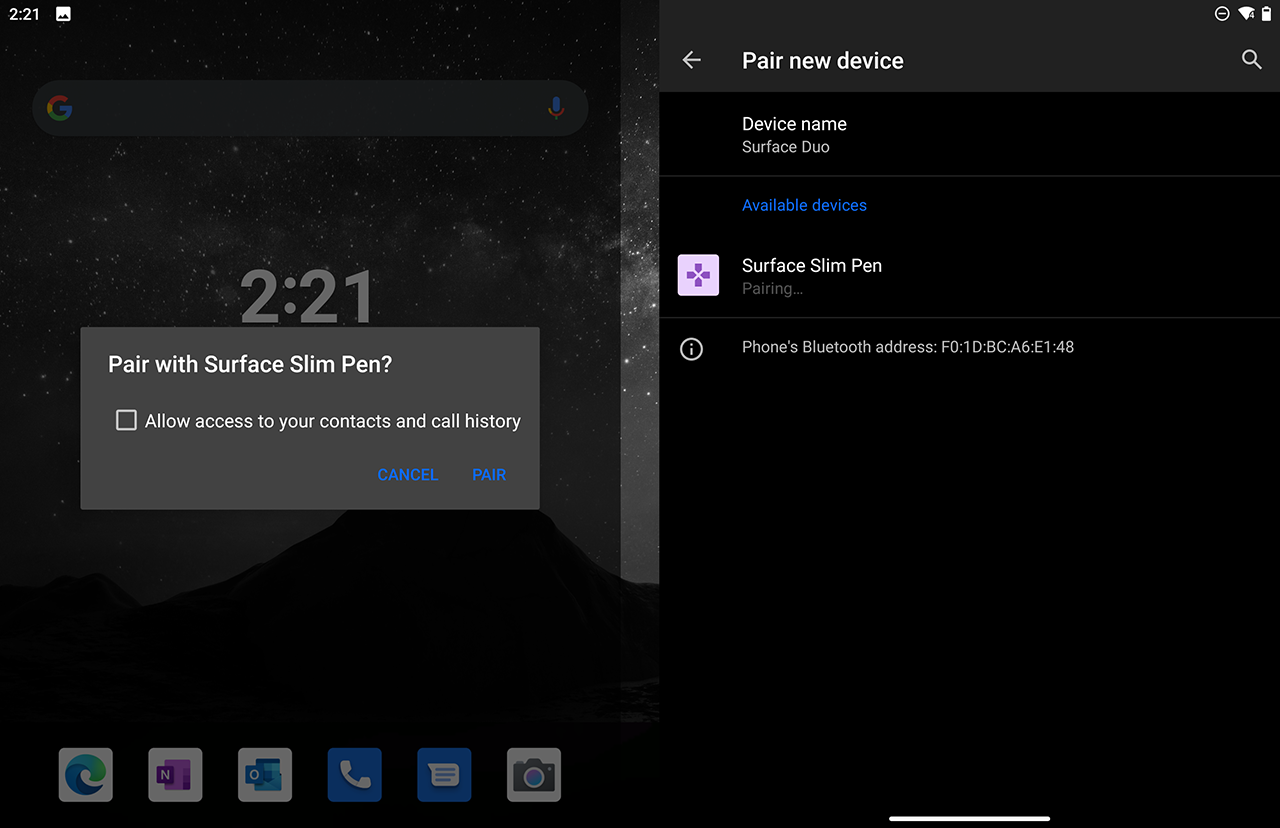Tap the do not disturb status icon

[x=1222, y=14]
